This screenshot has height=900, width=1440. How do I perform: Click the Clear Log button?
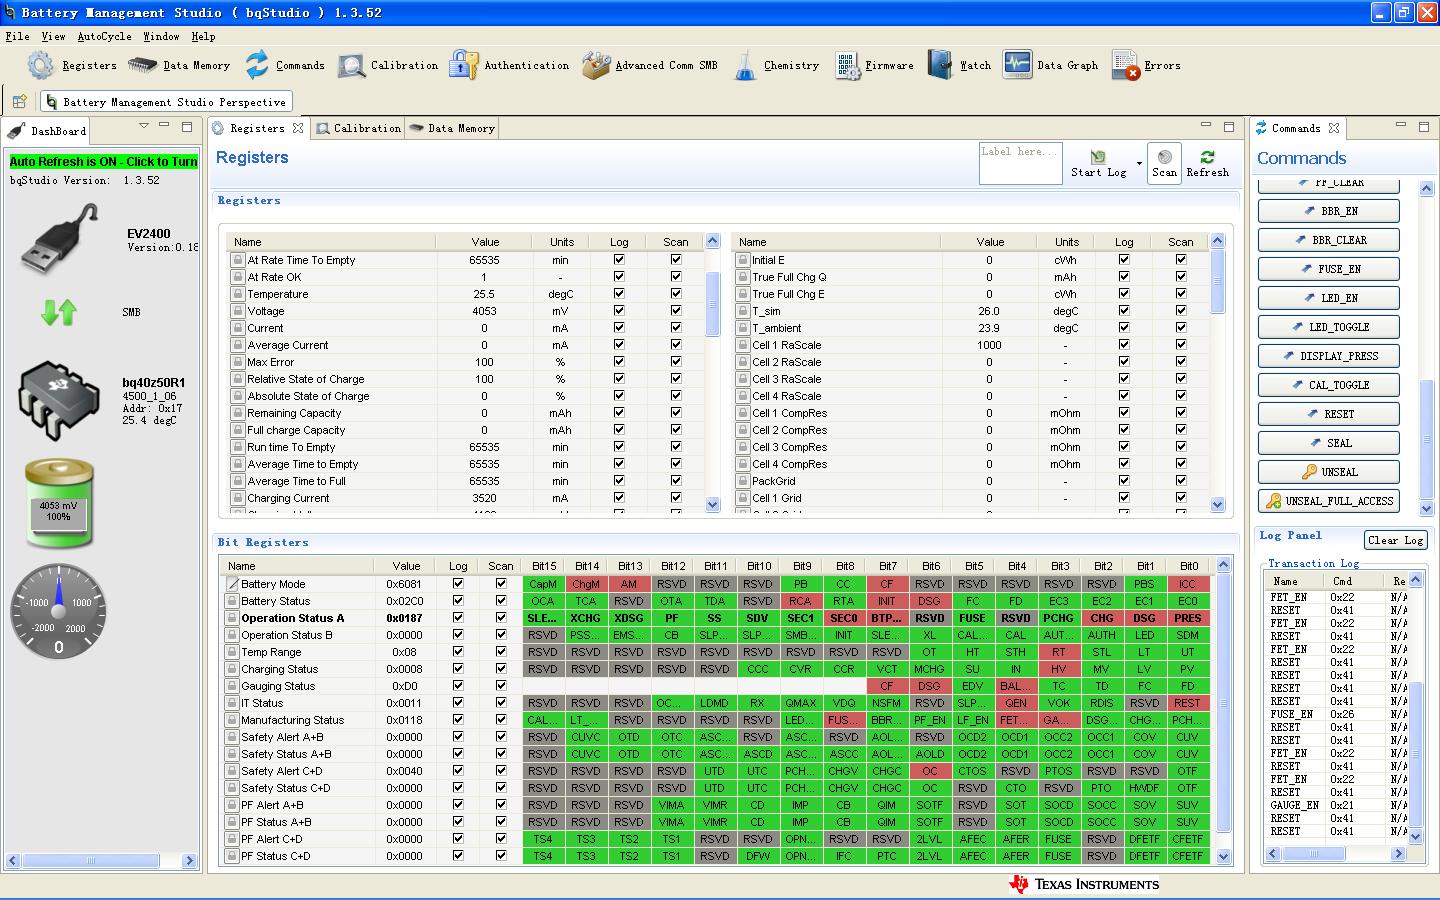[x=1396, y=540]
